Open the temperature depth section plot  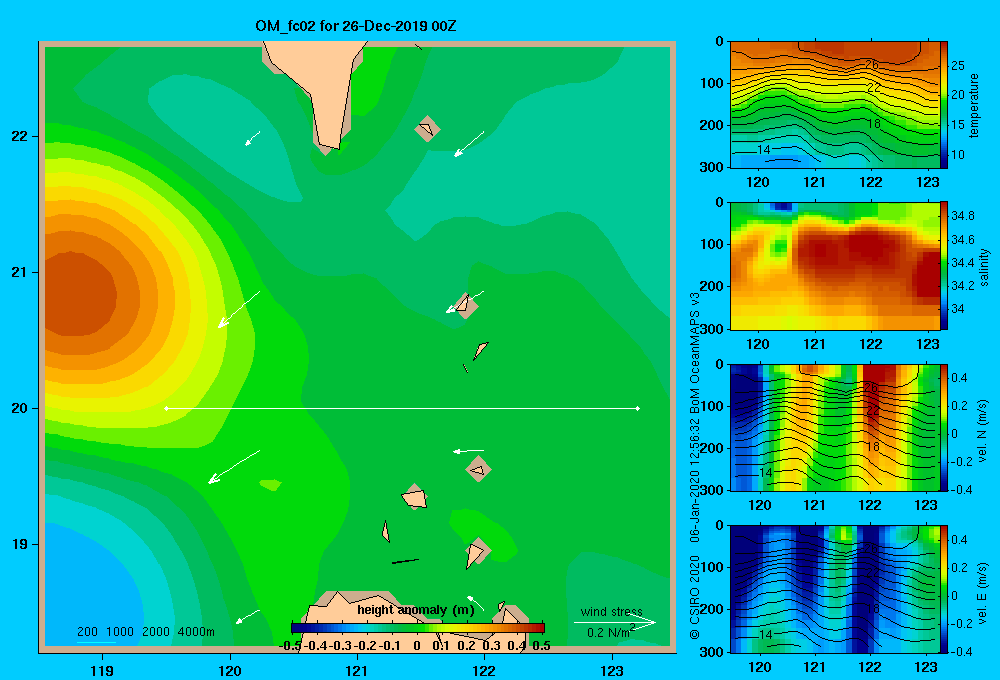point(834,105)
